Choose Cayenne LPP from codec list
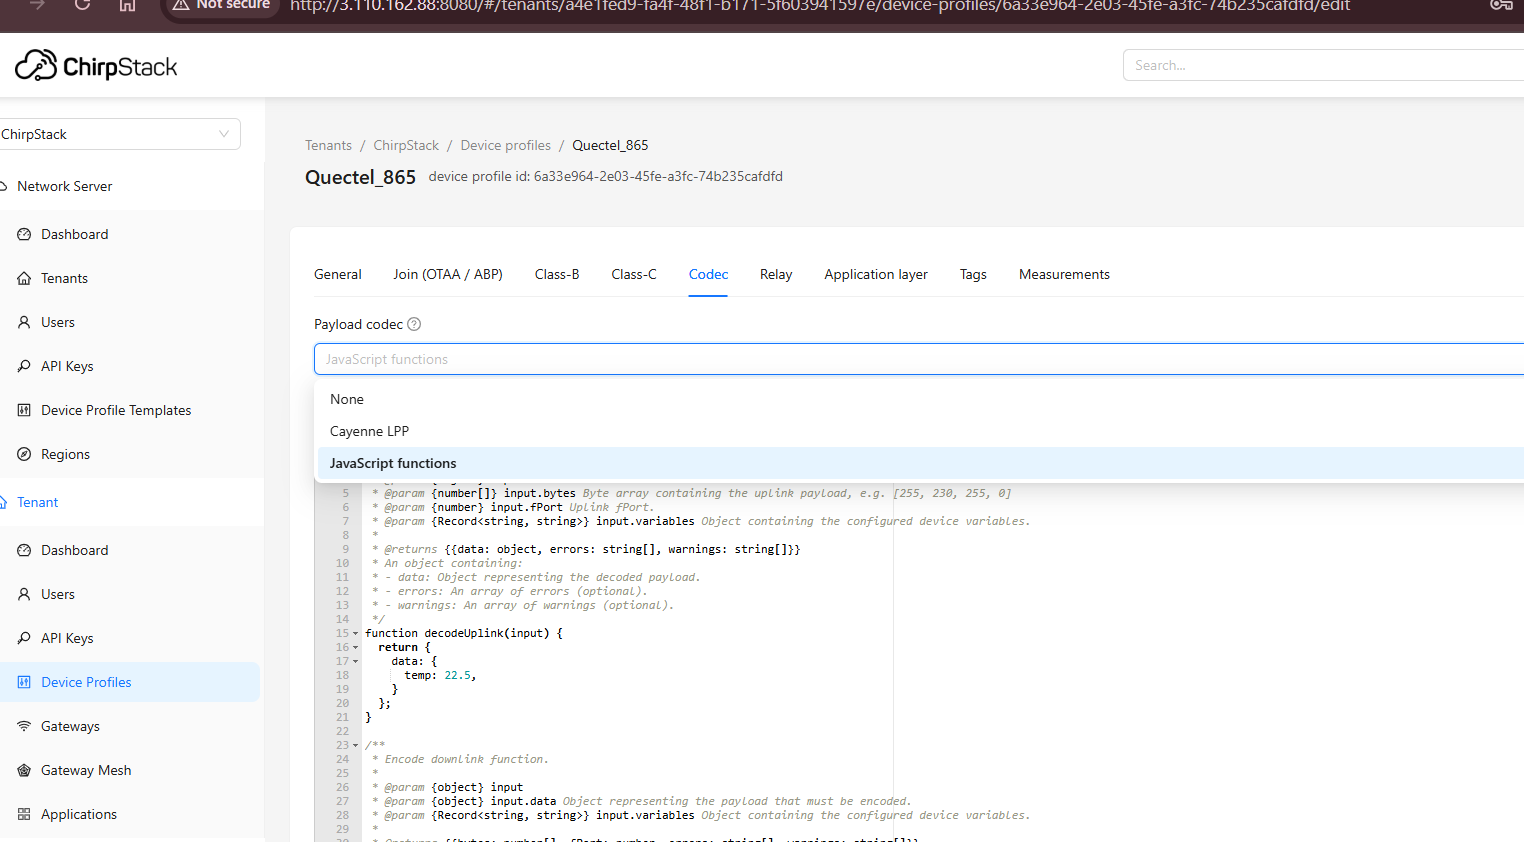The height and width of the screenshot is (842, 1524). [369, 431]
